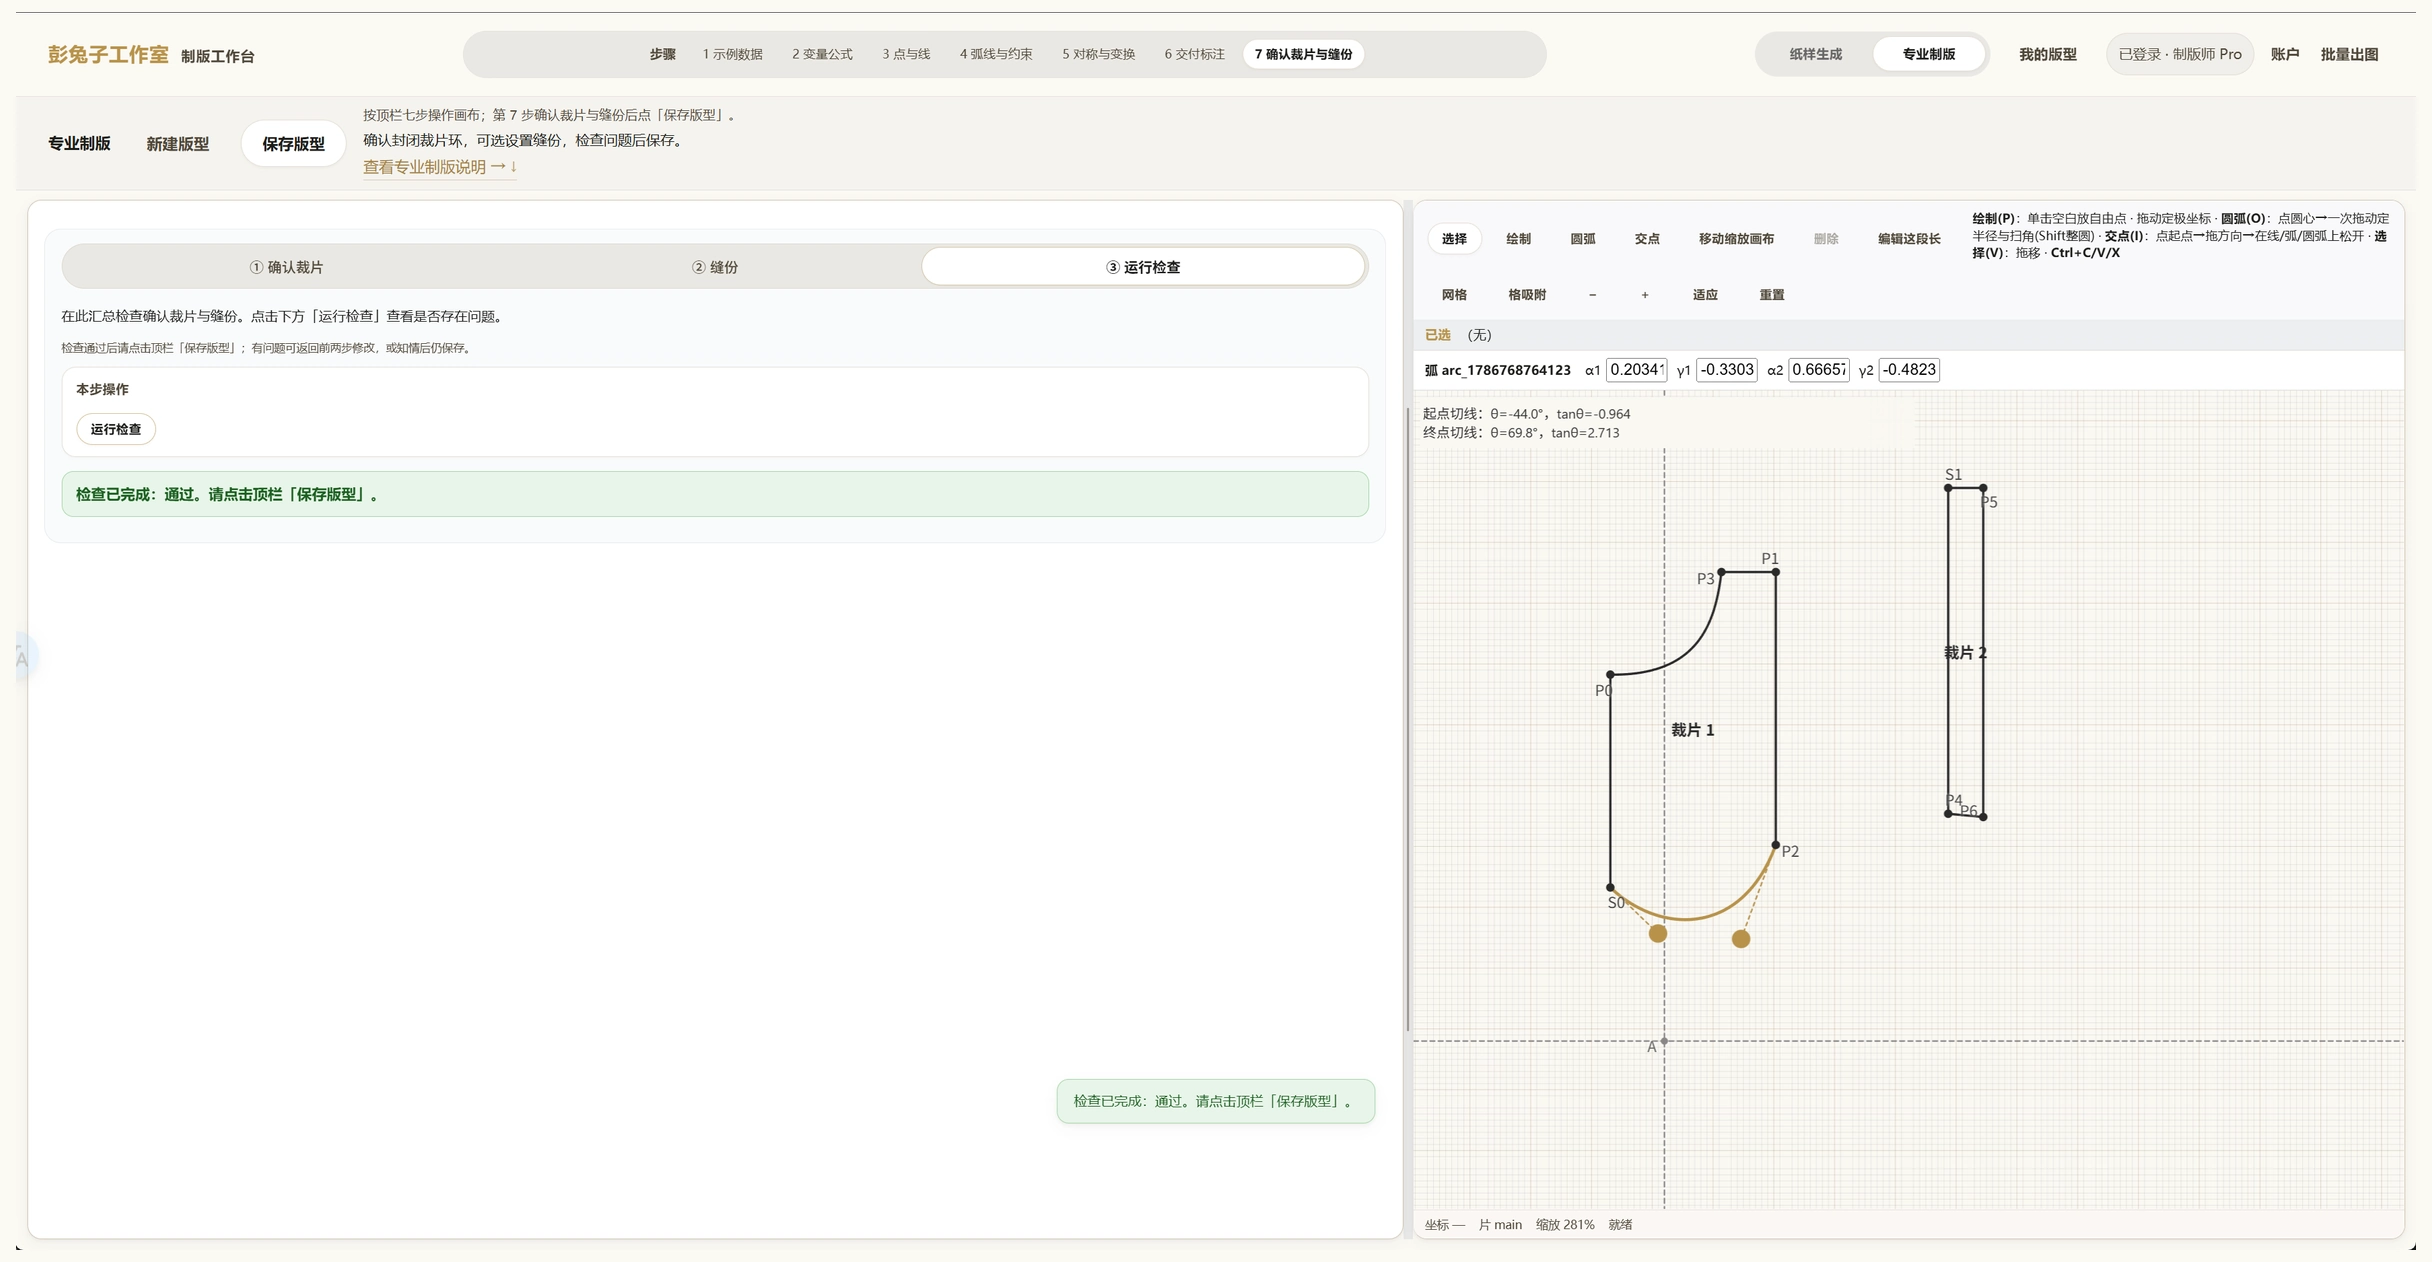Select the 裁片 2 label on canvas
This screenshot has height=1262, width=2432.
coord(1964,653)
